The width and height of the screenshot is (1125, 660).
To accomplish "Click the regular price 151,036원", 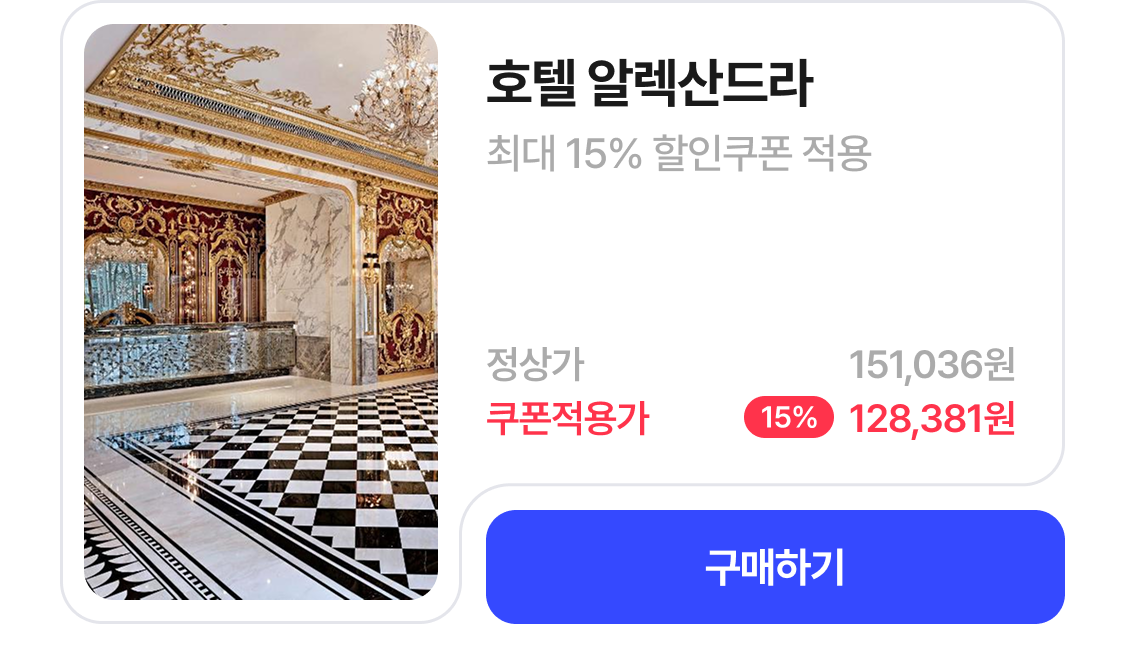I will point(932,364).
